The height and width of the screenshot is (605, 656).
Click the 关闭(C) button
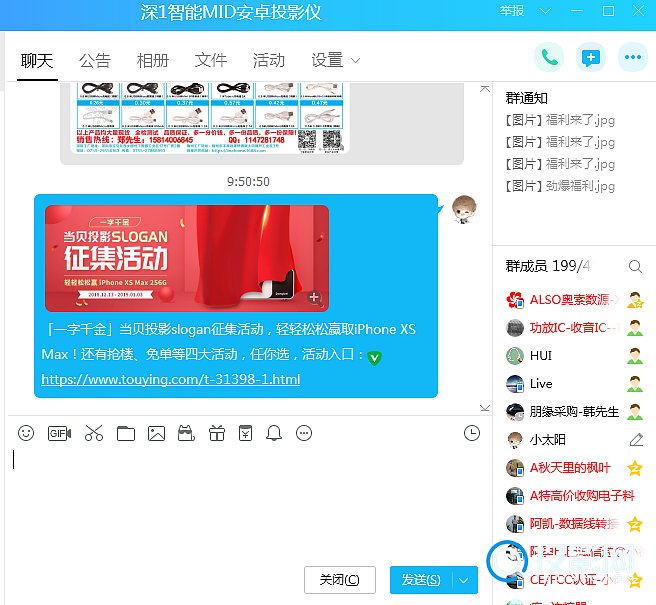[340, 580]
